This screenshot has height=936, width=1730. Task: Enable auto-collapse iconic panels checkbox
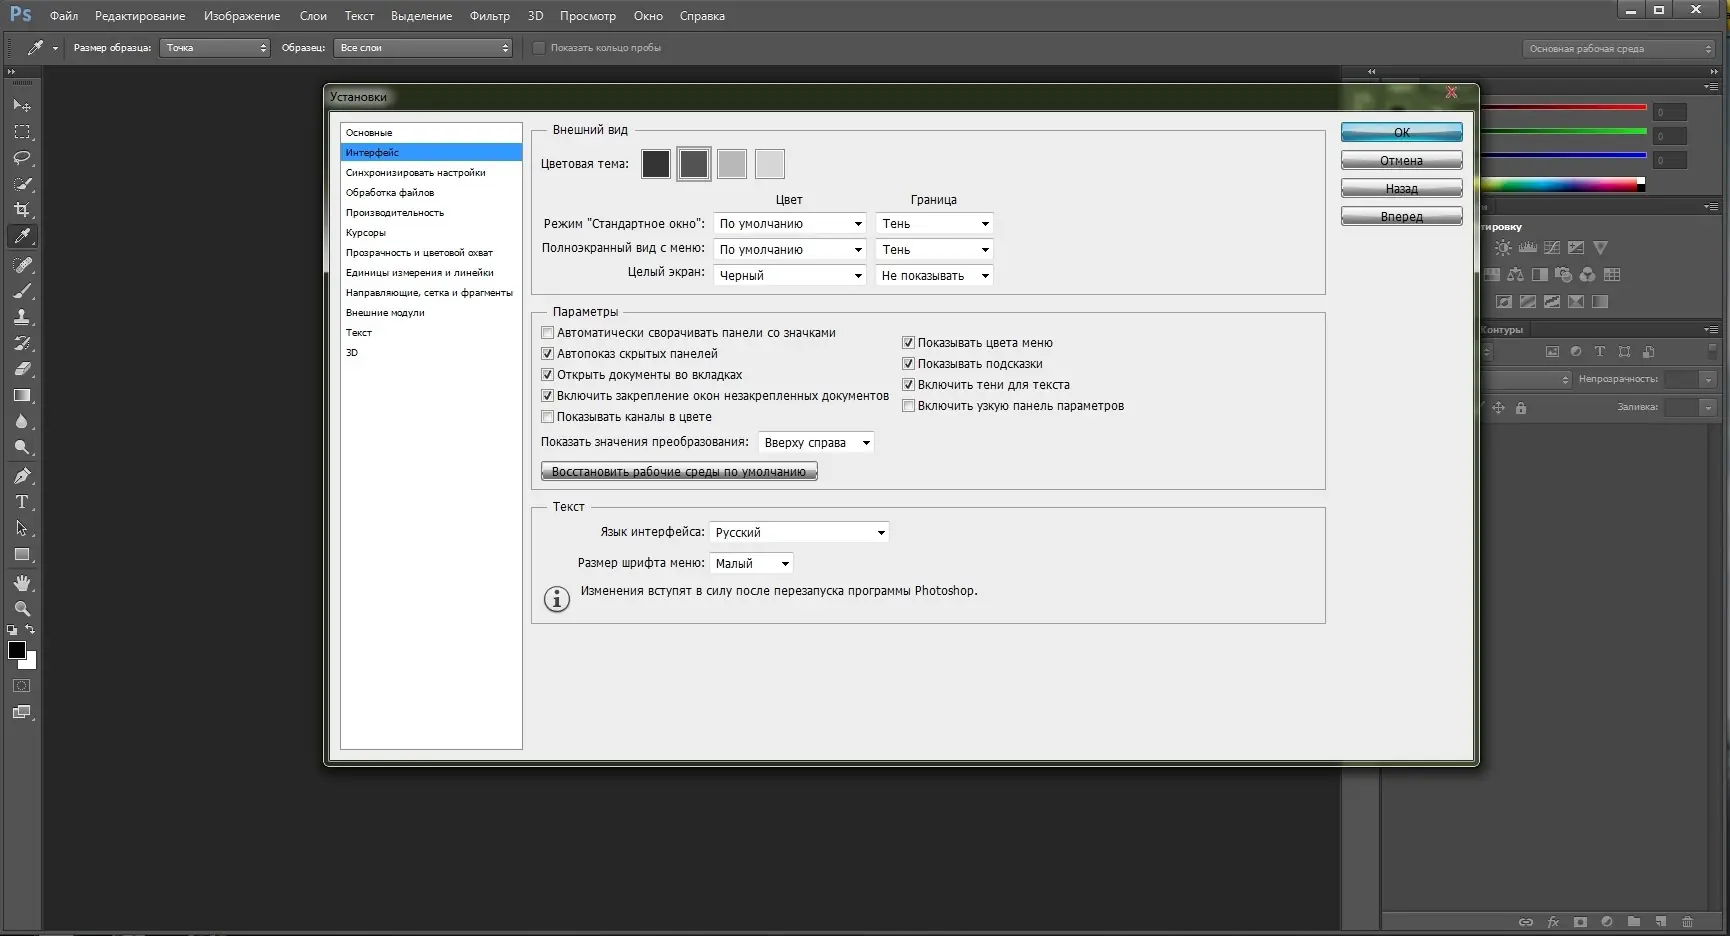pos(547,333)
